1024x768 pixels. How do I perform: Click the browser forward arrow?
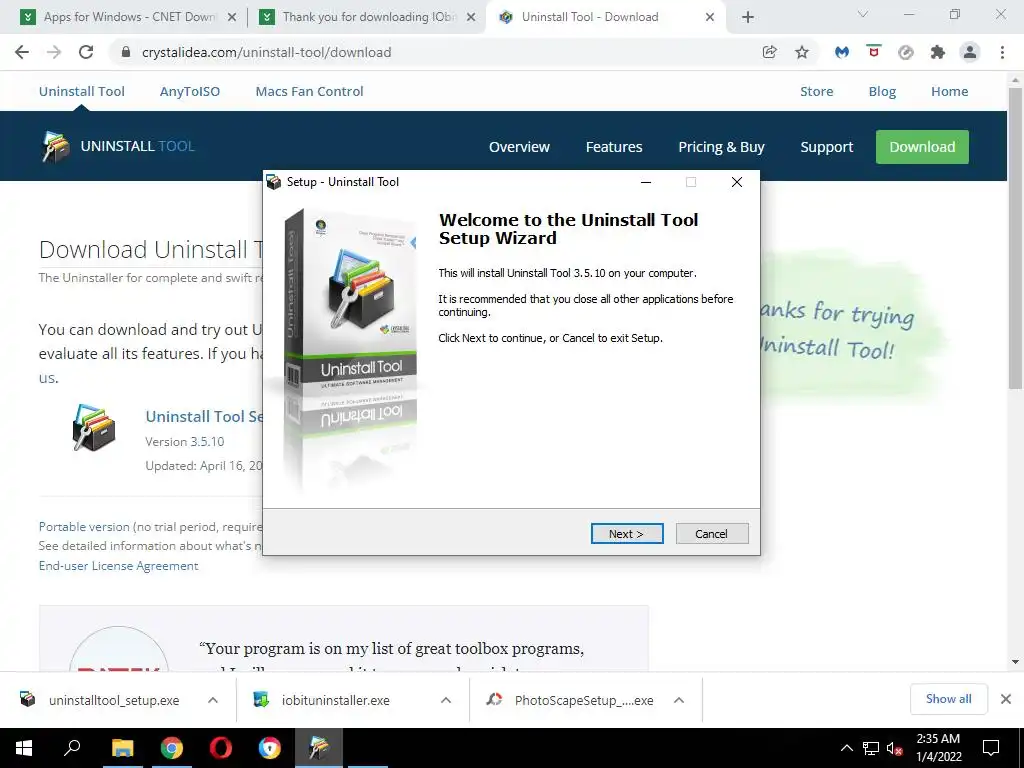(x=54, y=52)
